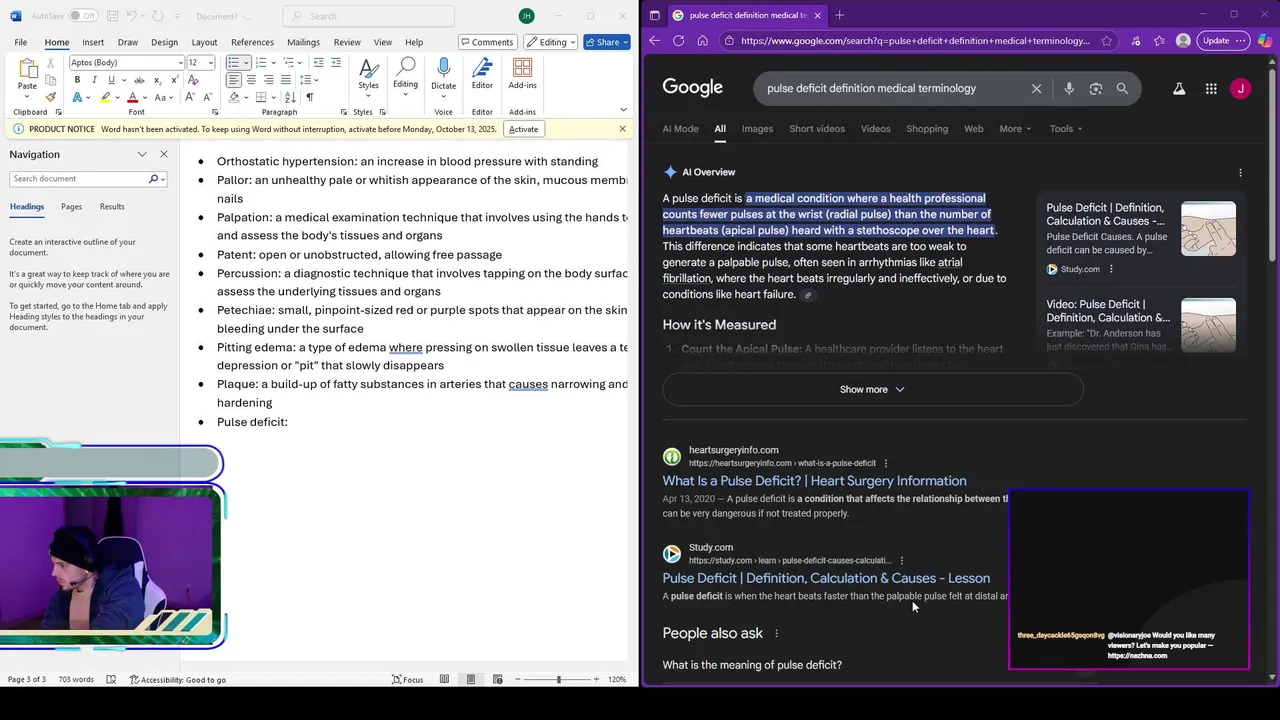Switch Navigation pane to Pages tab
1280x720 pixels.
click(71, 207)
